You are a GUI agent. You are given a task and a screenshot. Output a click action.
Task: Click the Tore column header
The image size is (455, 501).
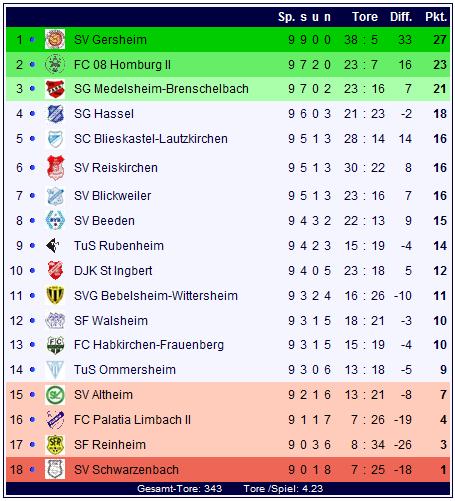pos(365,17)
